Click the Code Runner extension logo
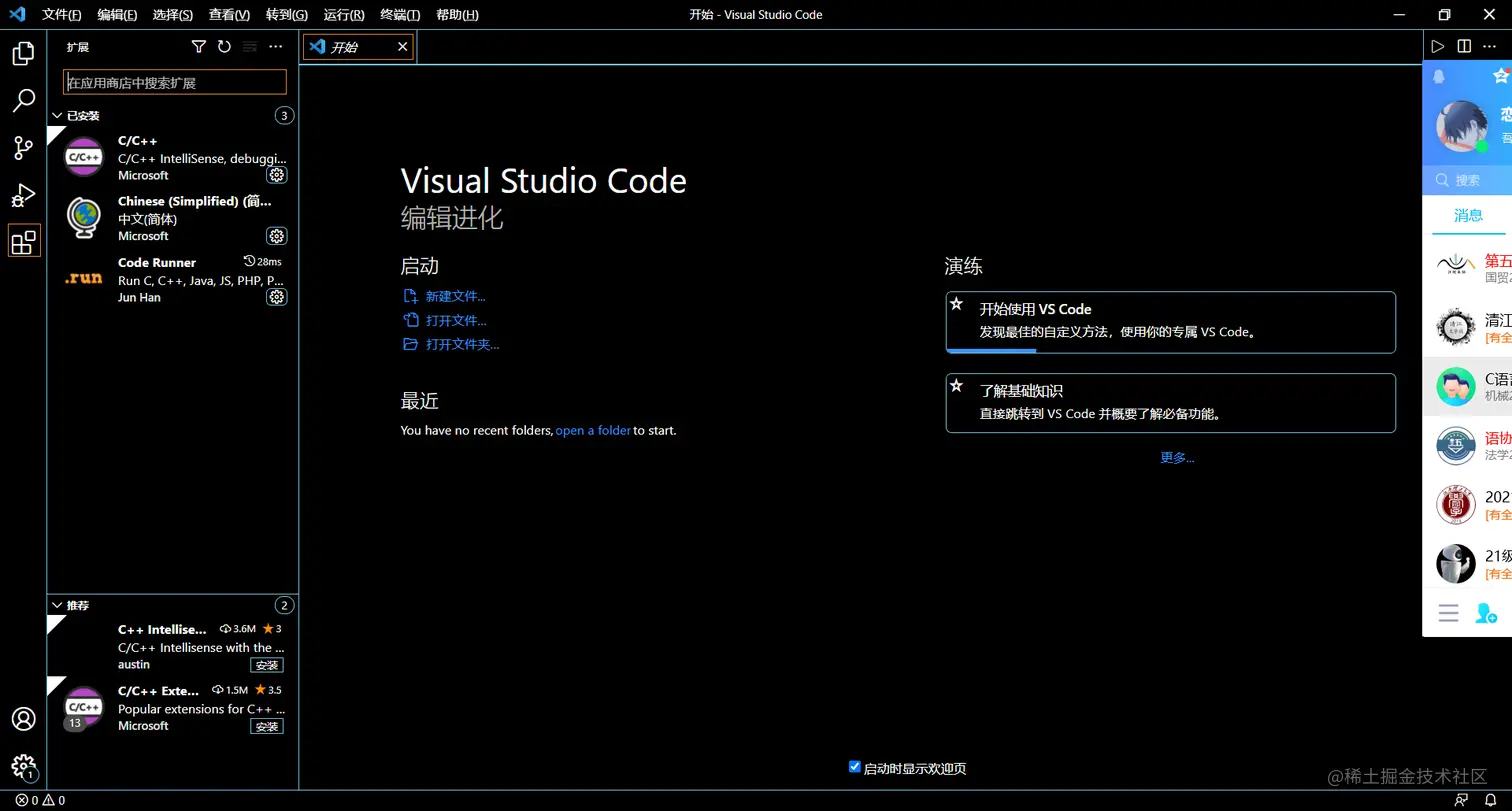 click(x=84, y=279)
